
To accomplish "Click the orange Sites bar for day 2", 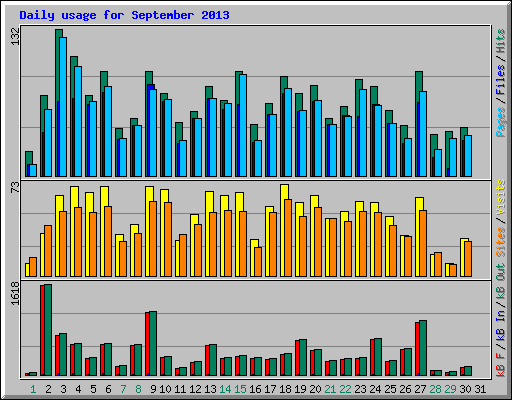I will click(x=48, y=251).
